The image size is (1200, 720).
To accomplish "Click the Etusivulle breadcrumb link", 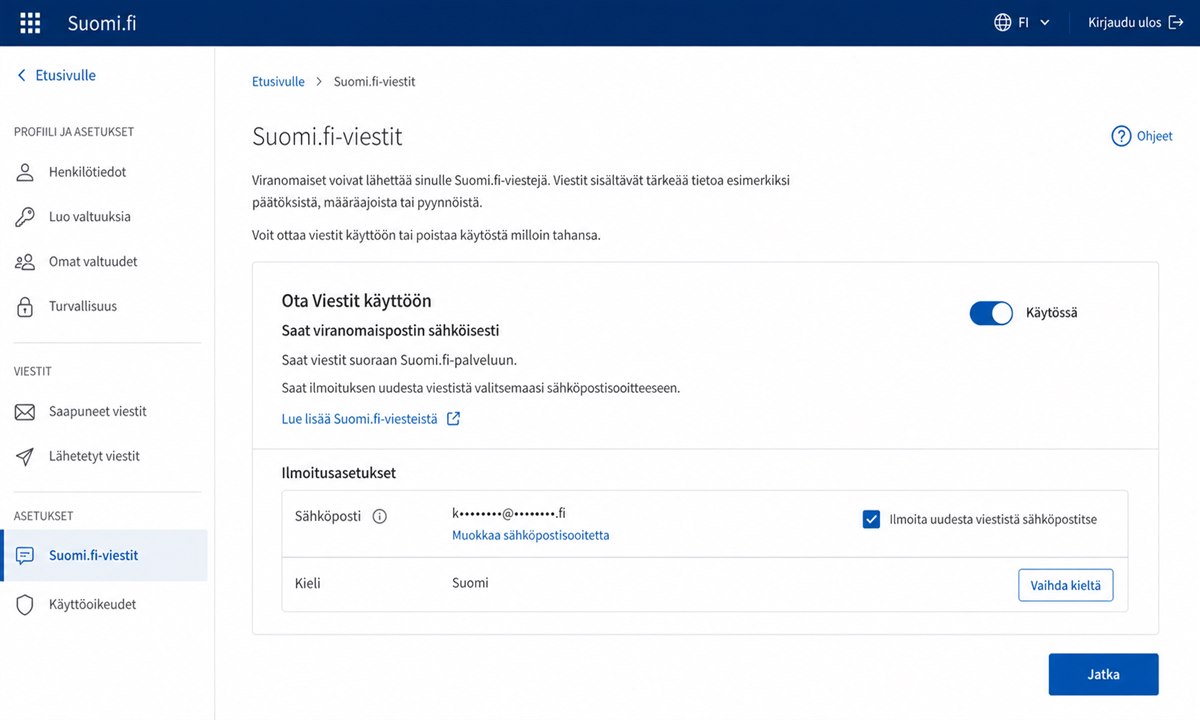I will [278, 82].
